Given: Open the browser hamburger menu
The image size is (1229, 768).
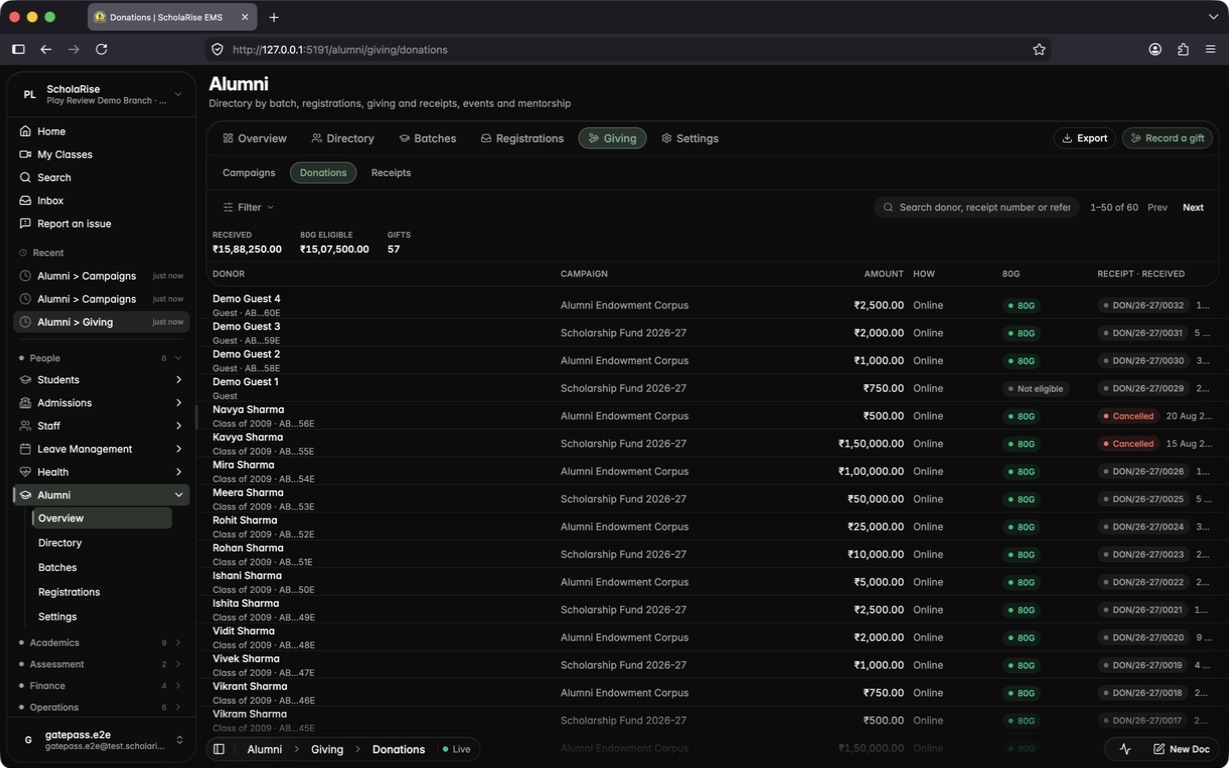Looking at the screenshot, I should point(1210,49).
